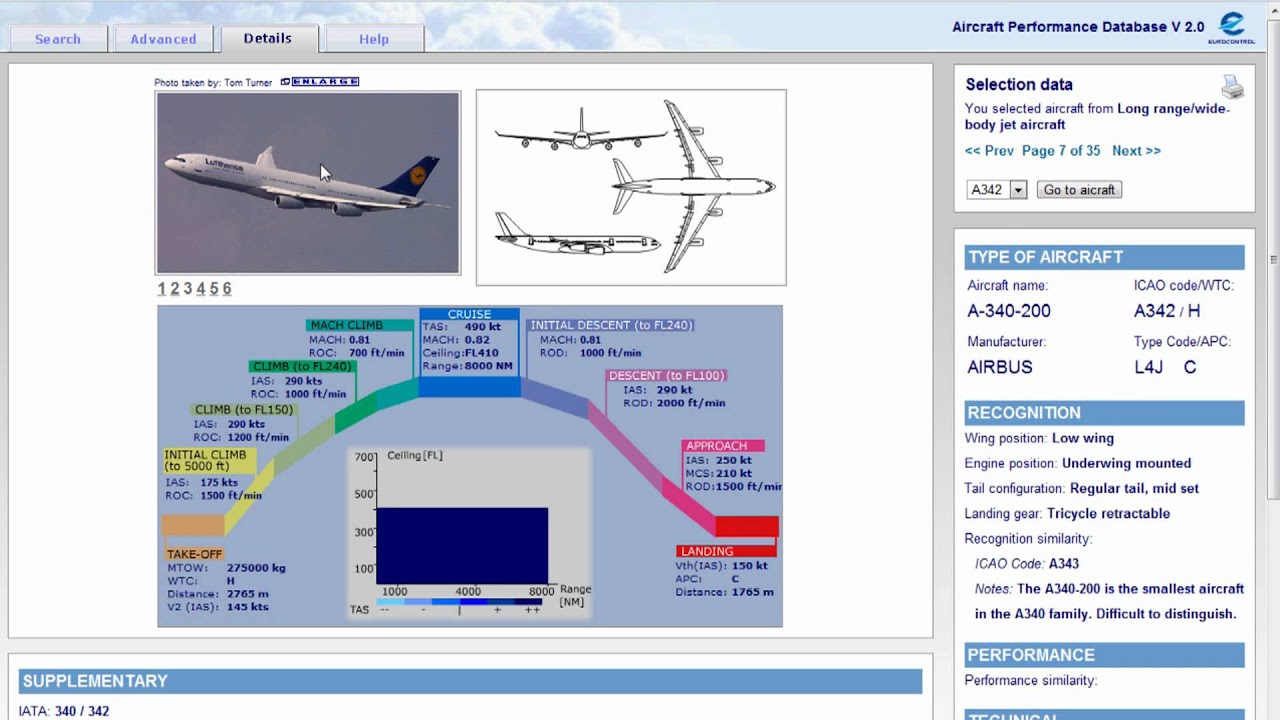
Task: Click the Aircraft Performance Database V 2.0 title
Action: (x=1078, y=27)
